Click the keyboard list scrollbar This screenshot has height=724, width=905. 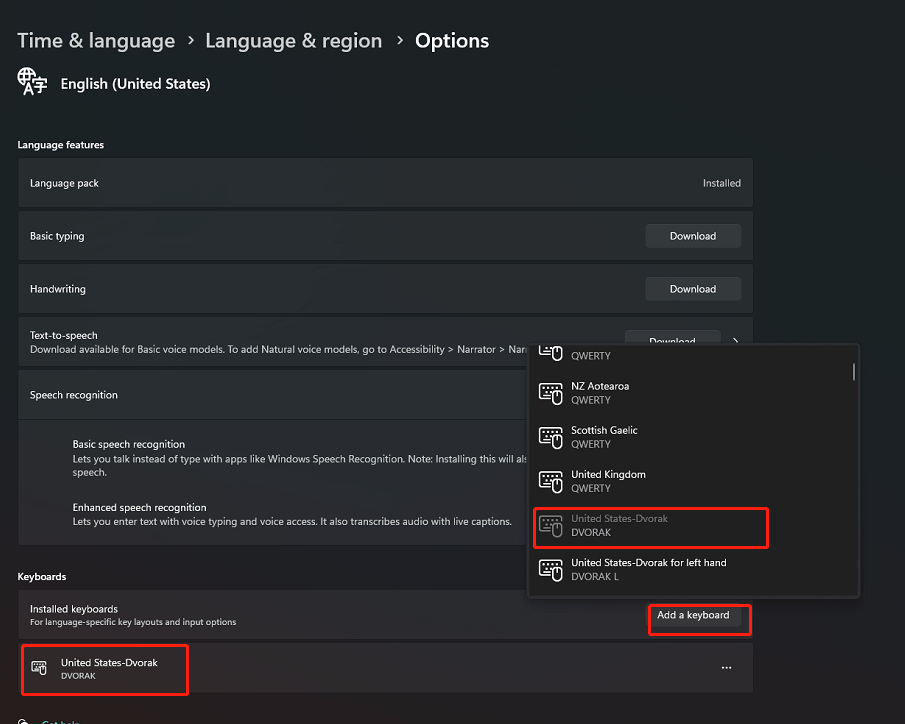[854, 372]
